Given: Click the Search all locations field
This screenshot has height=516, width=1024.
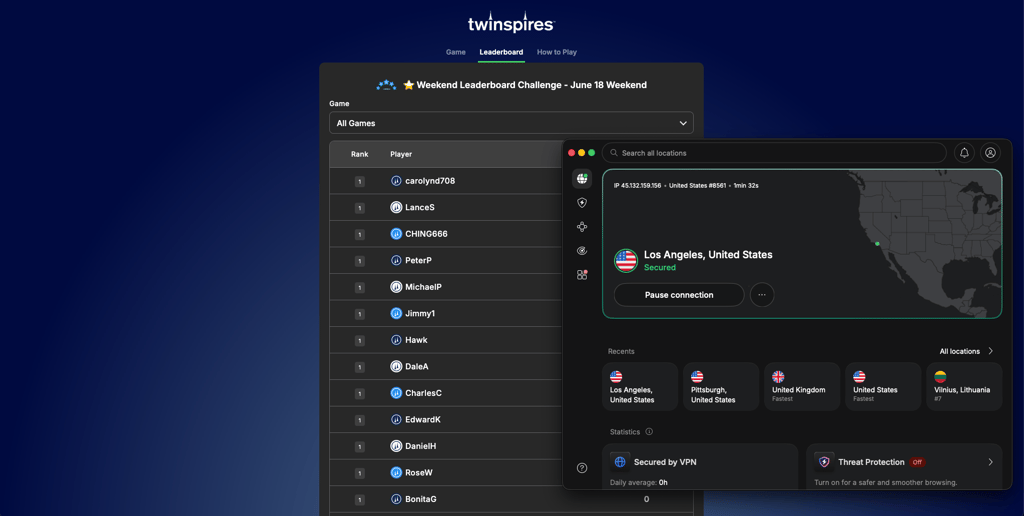Looking at the screenshot, I should (x=774, y=153).
